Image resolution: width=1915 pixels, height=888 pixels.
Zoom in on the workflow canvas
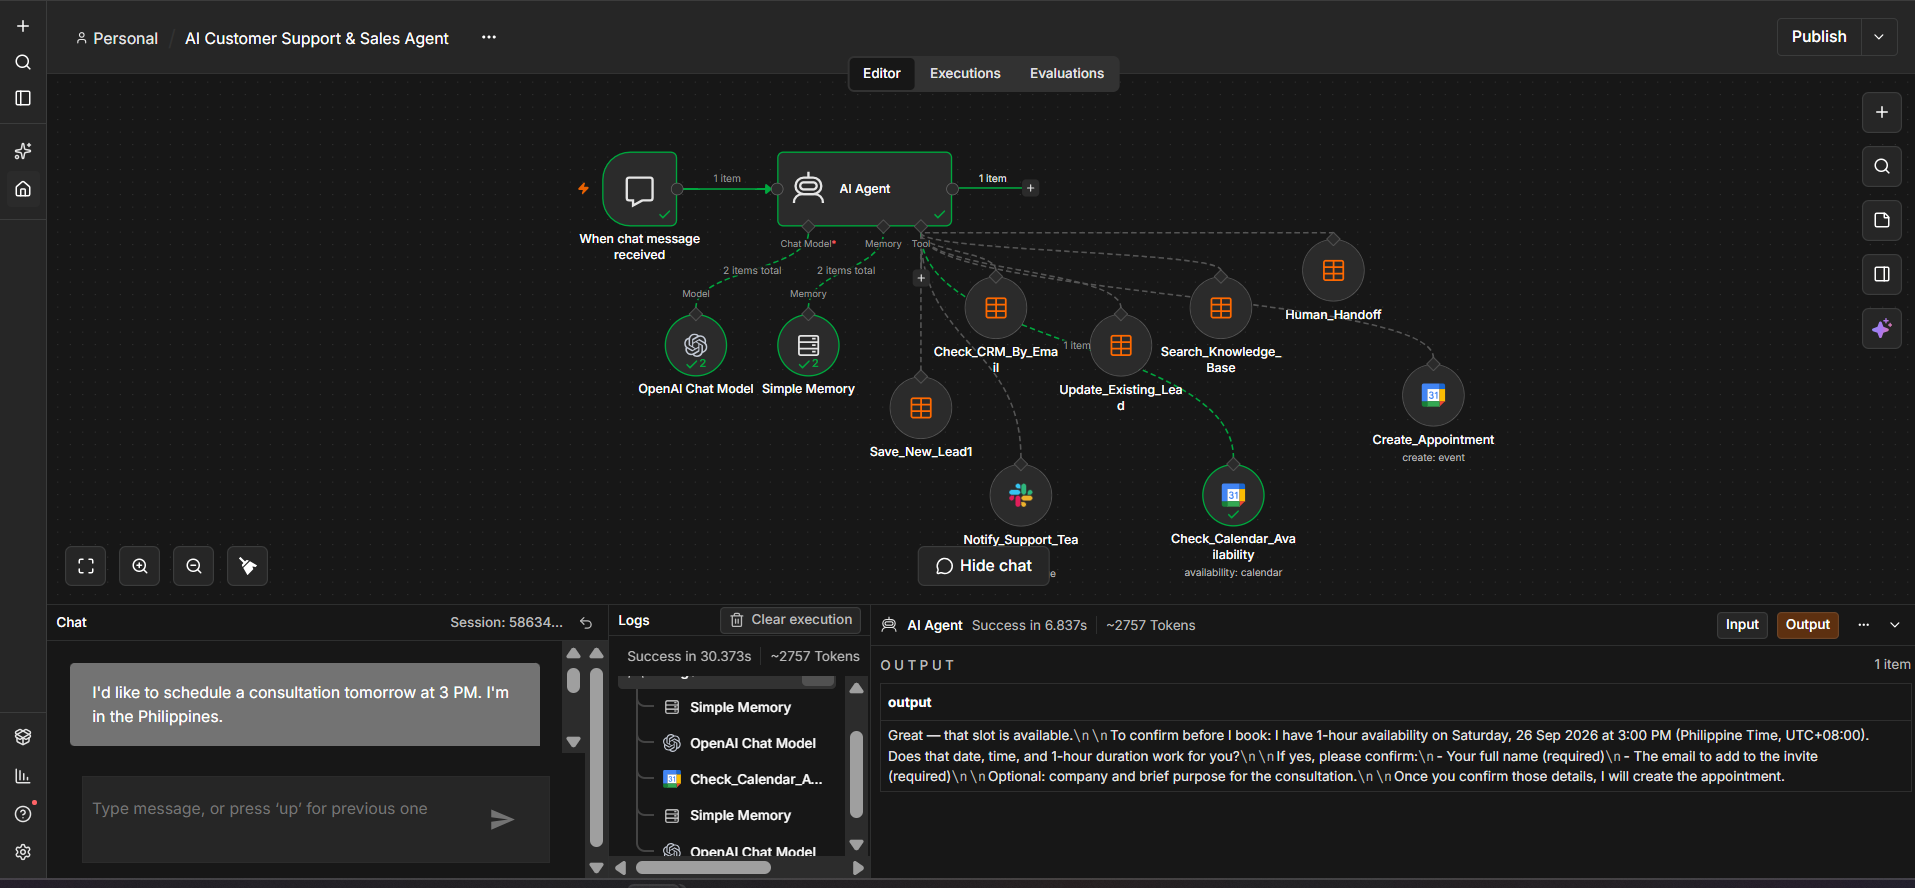140,566
